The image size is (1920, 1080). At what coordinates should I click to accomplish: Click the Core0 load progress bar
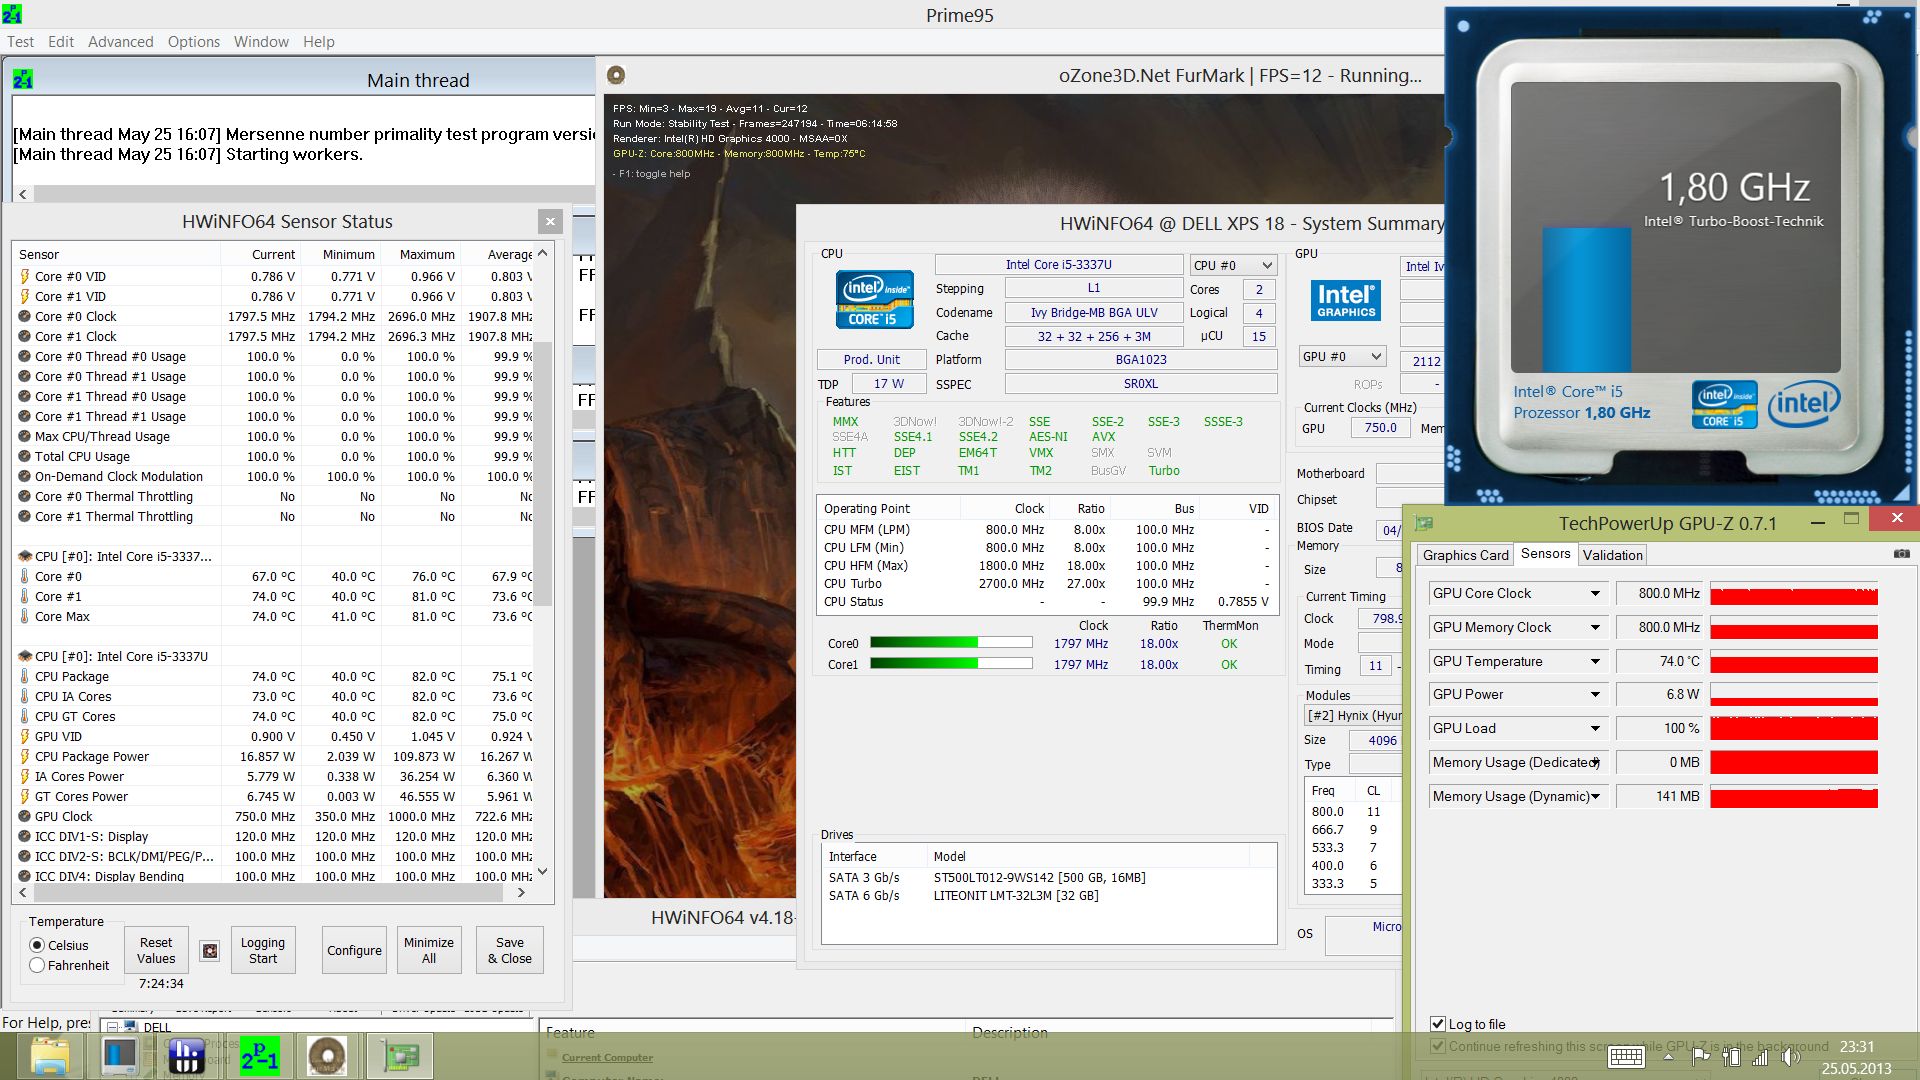pos(951,643)
